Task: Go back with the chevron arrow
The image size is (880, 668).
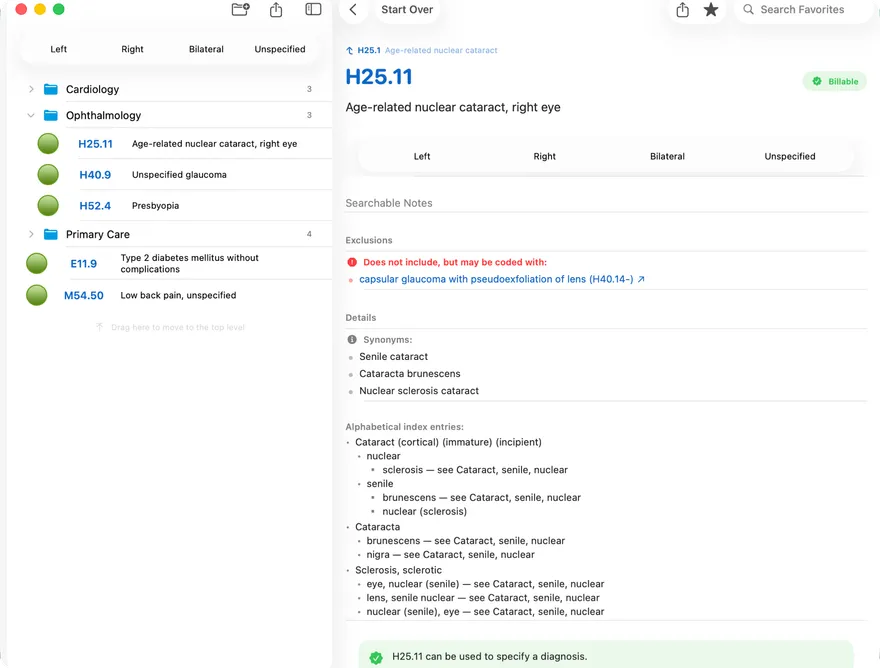Action: click(353, 10)
